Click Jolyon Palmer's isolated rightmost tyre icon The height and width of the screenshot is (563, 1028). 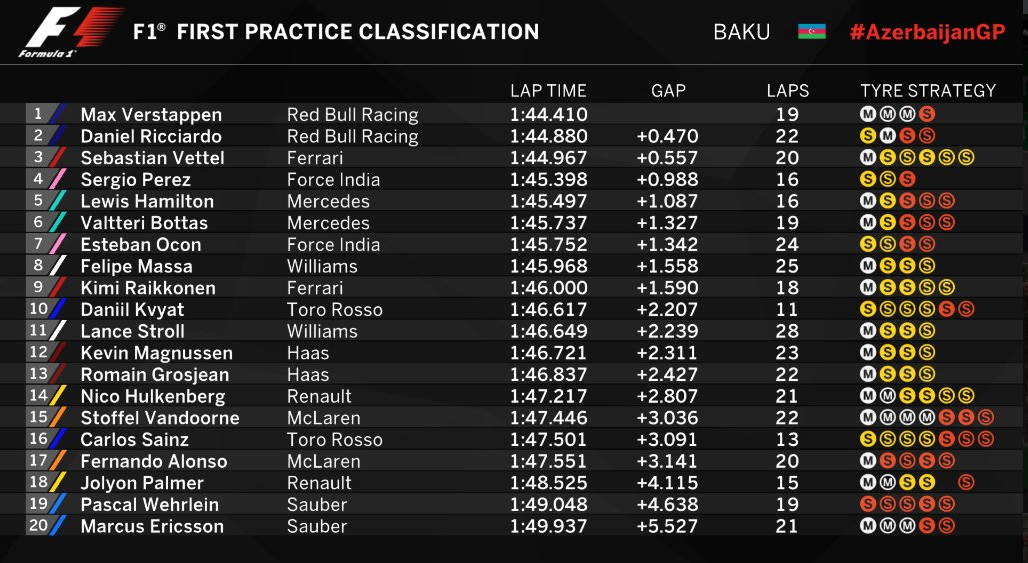click(966, 482)
